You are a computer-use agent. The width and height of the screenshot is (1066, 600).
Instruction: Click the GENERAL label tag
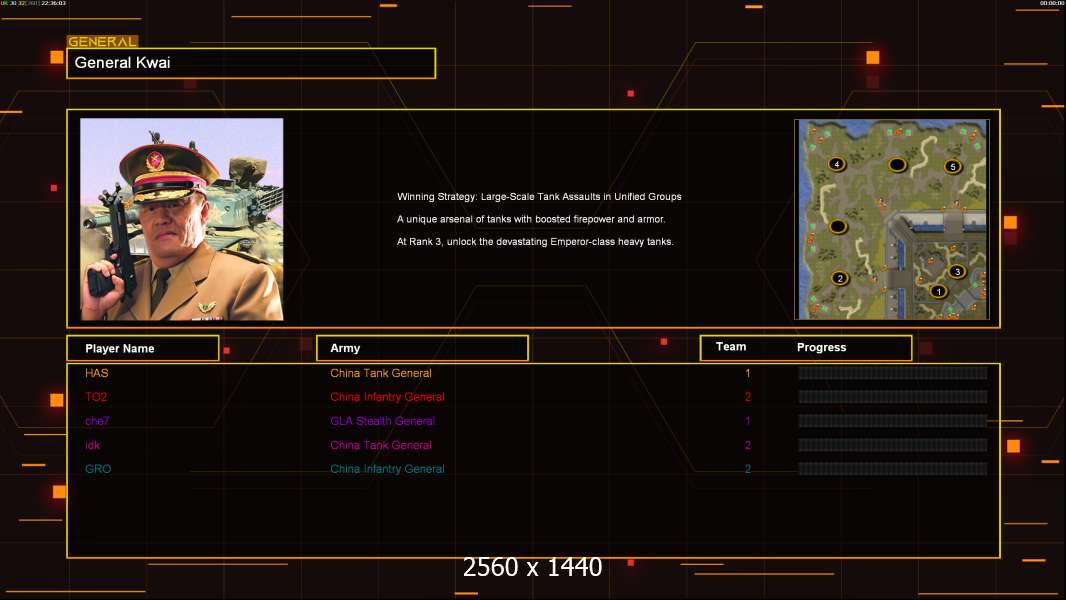(x=103, y=41)
